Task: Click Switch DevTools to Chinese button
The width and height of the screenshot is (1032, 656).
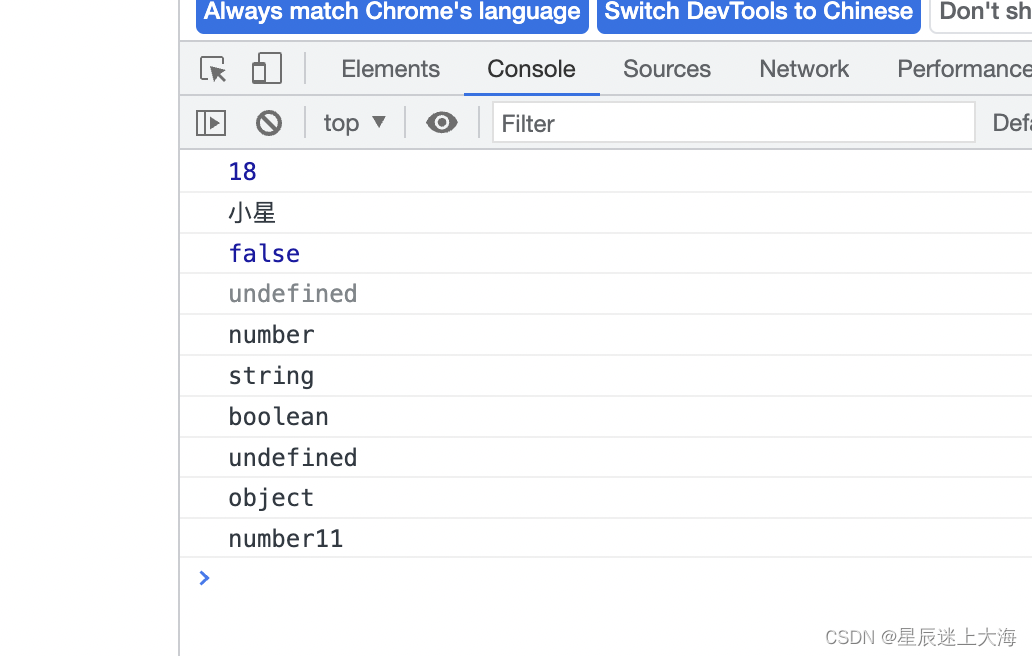Action: pyautogui.click(x=759, y=13)
